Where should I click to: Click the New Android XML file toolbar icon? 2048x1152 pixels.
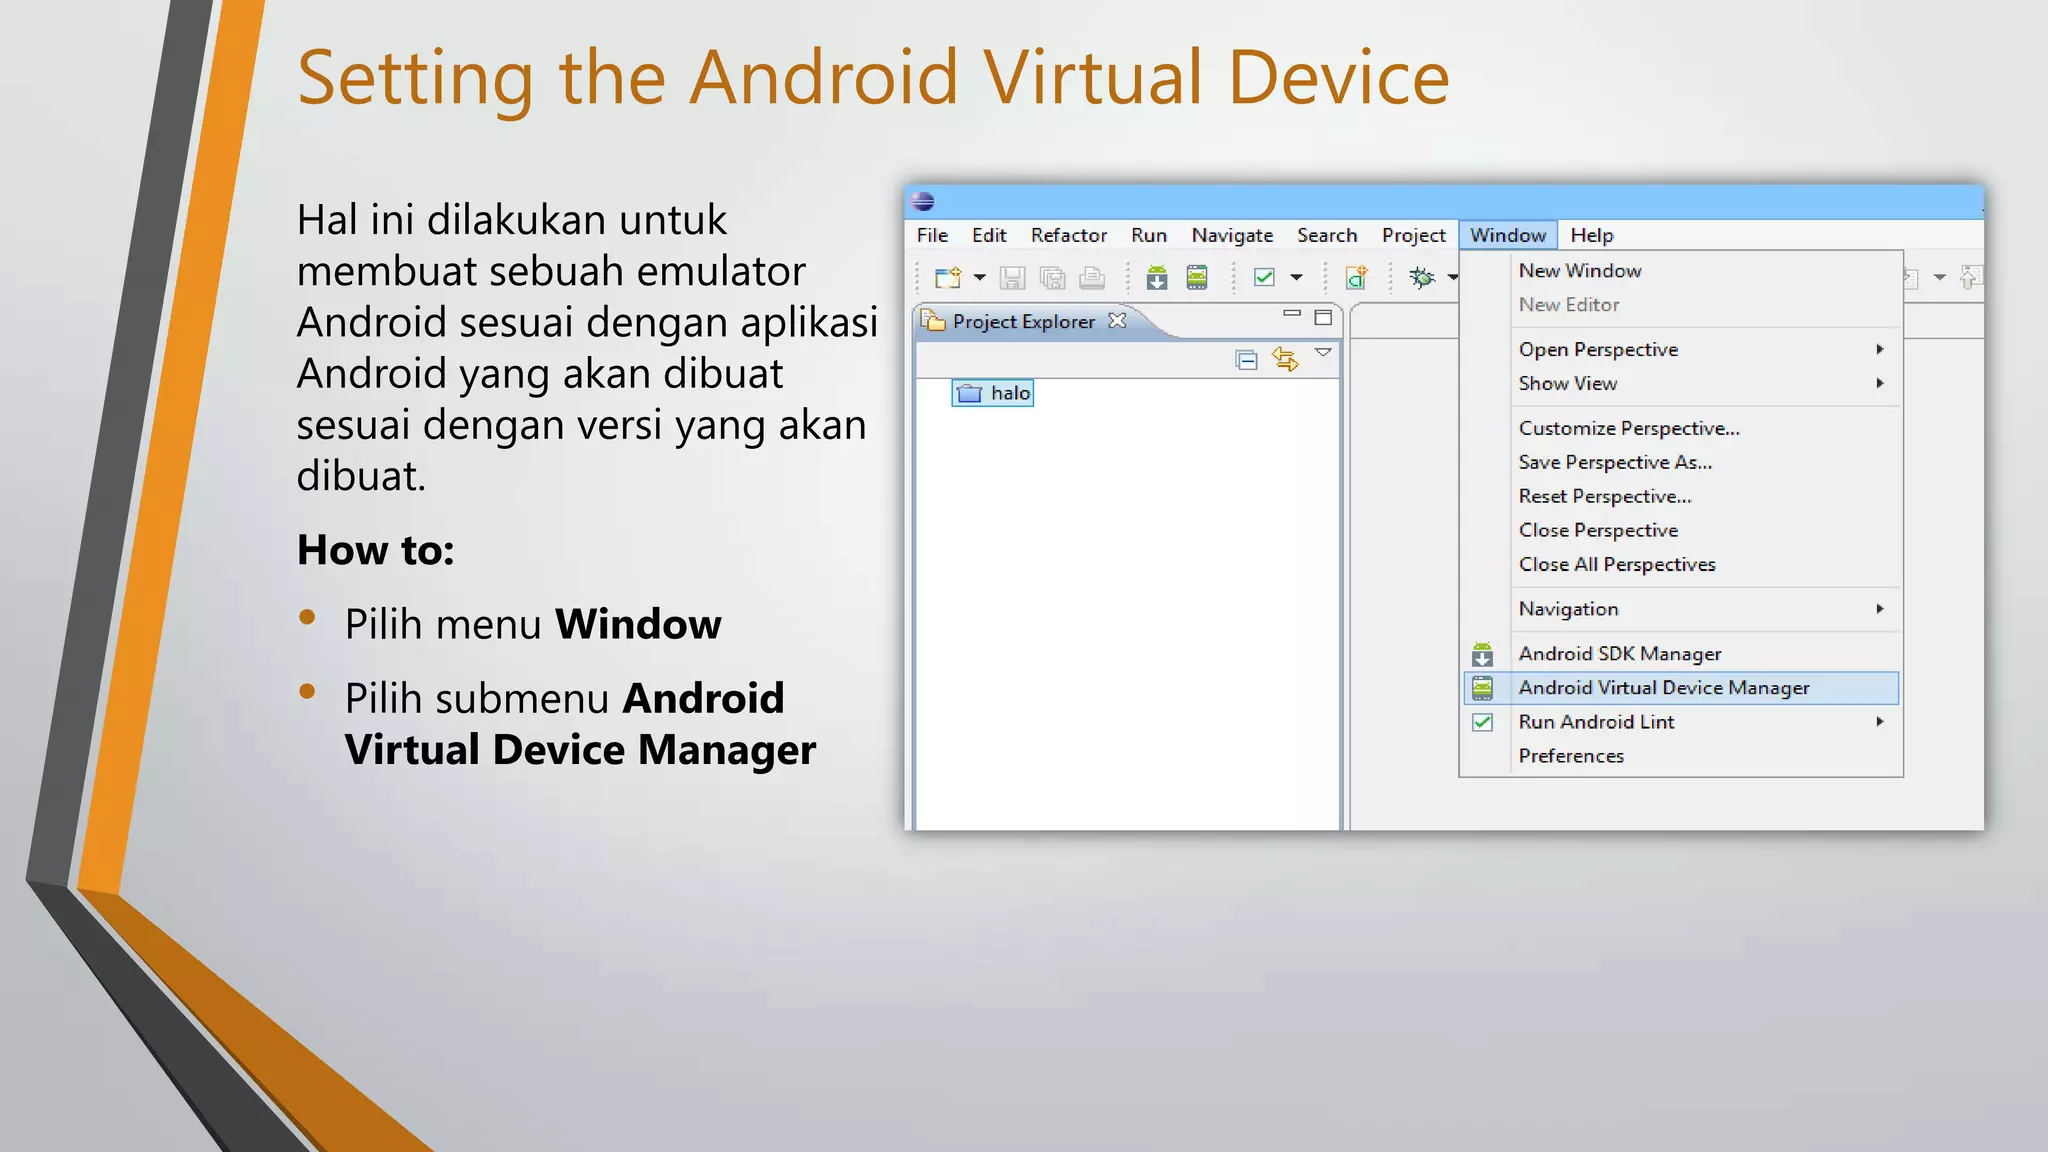pyautogui.click(x=1356, y=277)
